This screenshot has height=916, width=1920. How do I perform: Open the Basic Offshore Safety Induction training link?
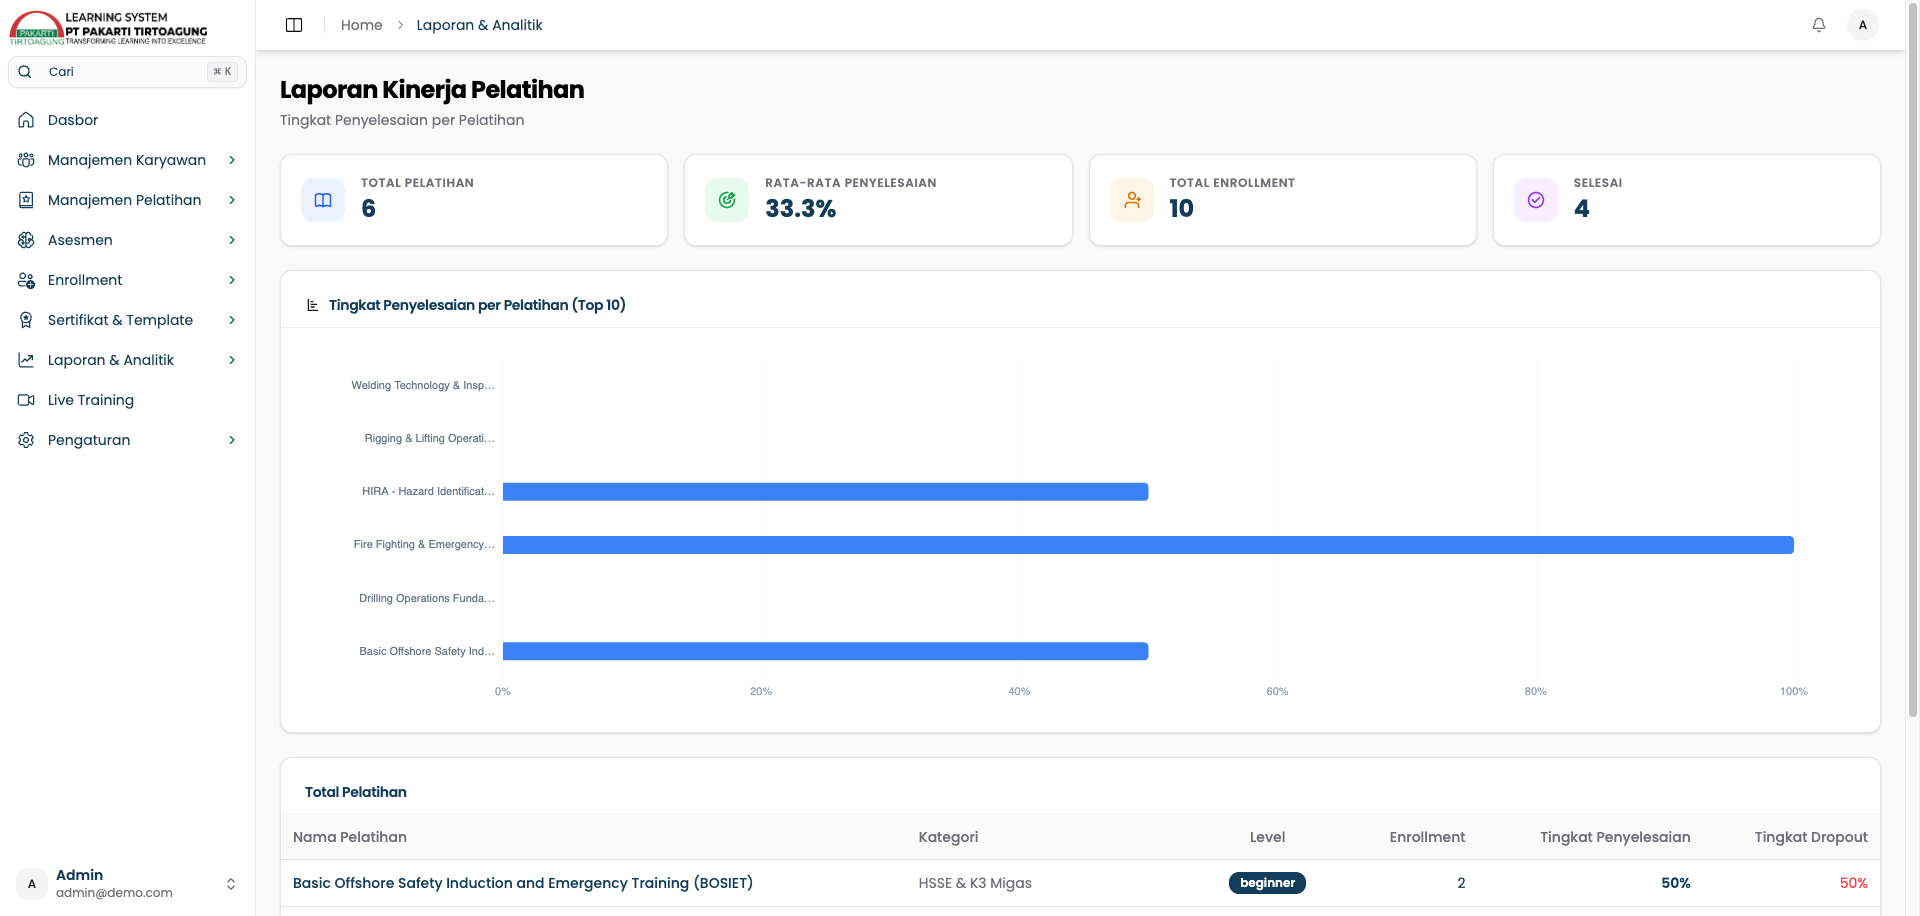coord(523,883)
